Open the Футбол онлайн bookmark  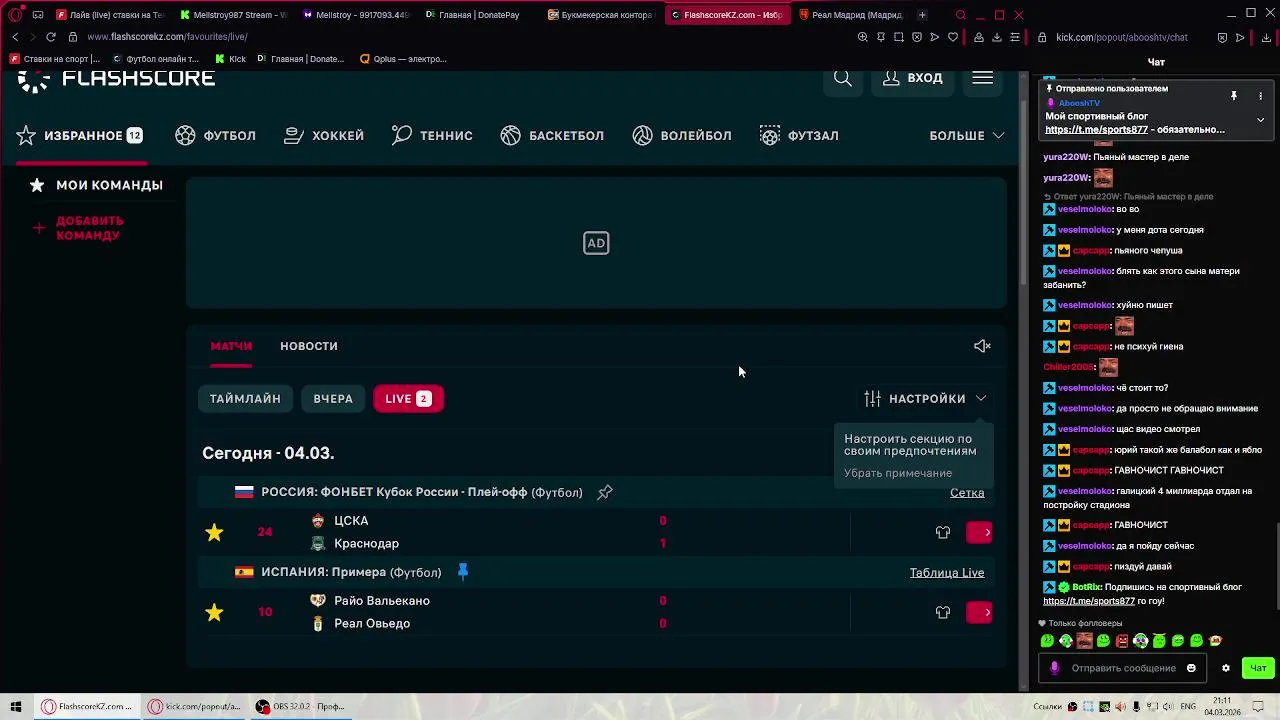[154, 59]
